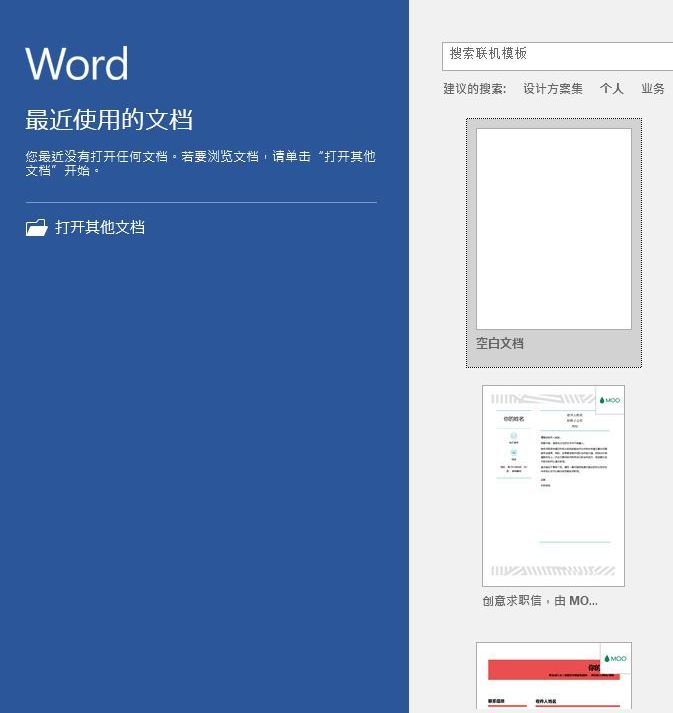Click the MOO badge on red resume template

[616, 658]
